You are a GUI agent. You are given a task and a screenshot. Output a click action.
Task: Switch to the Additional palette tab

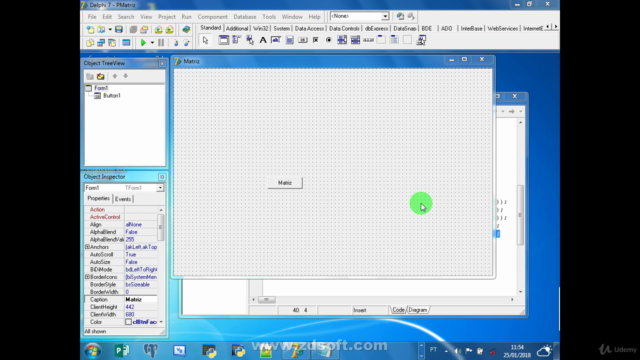pos(237,29)
